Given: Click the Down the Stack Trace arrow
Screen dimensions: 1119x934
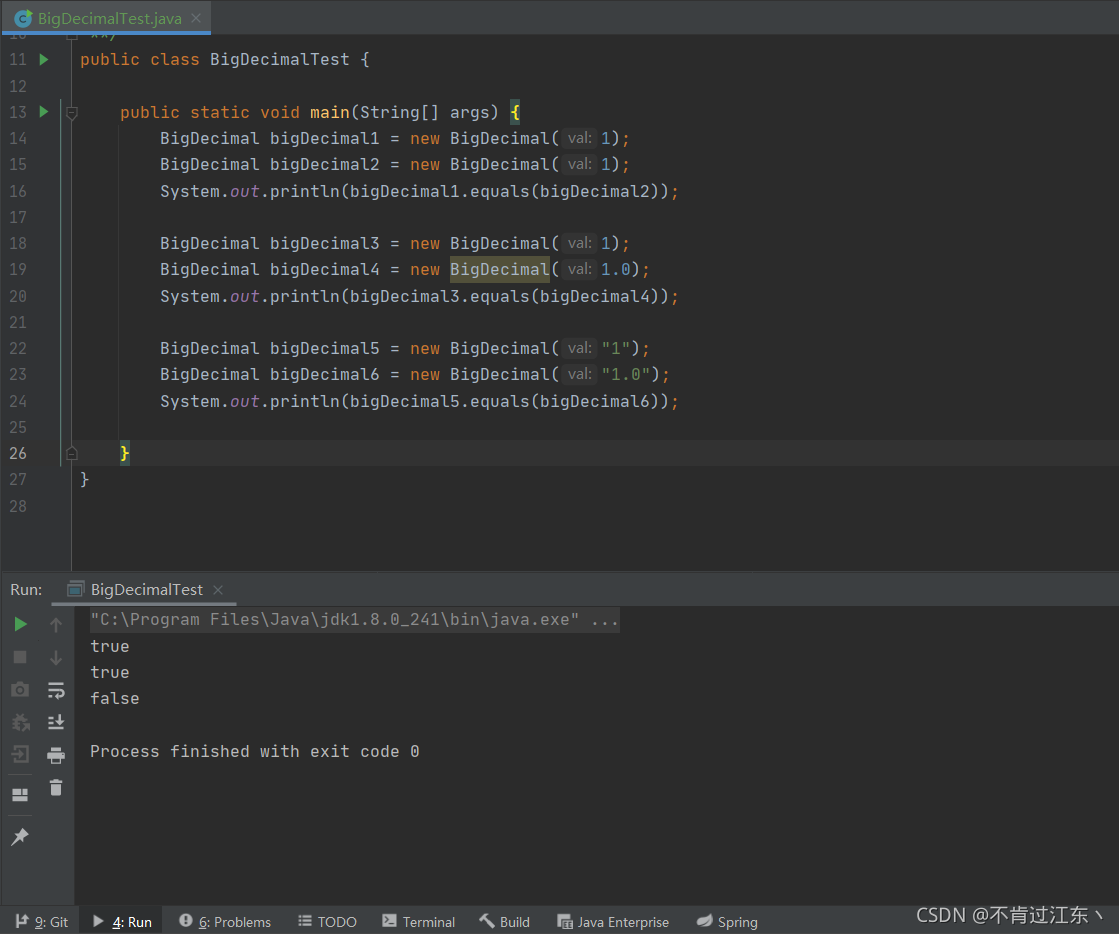Looking at the screenshot, I should point(56,657).
